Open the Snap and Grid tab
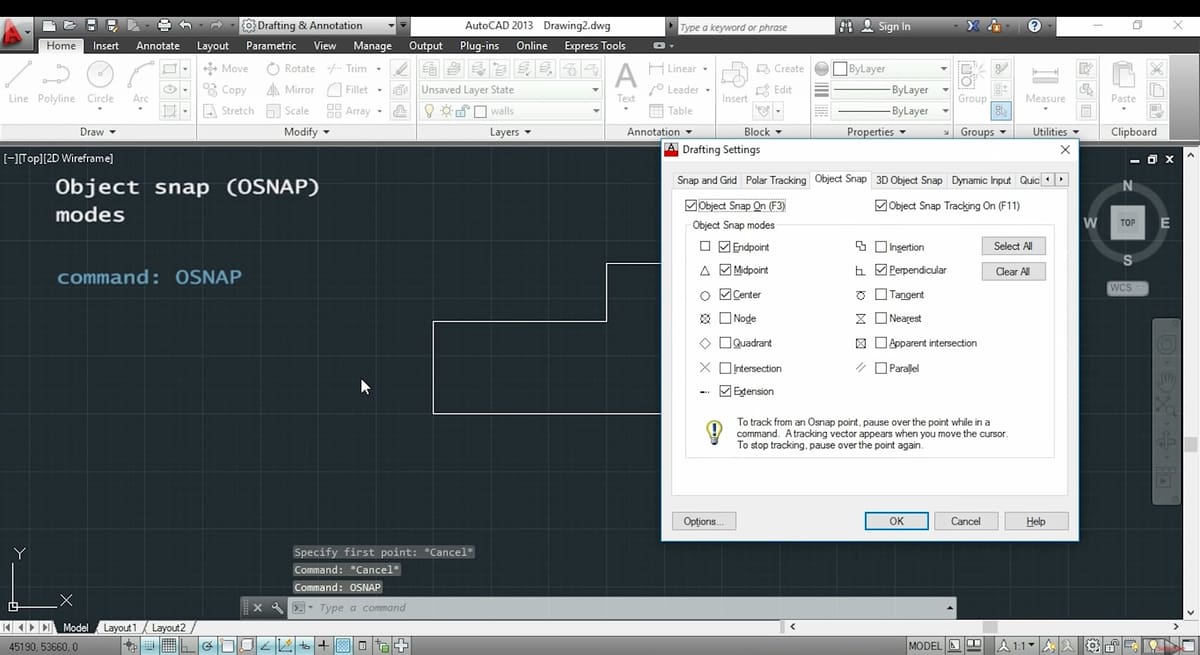 click(707, 180)
